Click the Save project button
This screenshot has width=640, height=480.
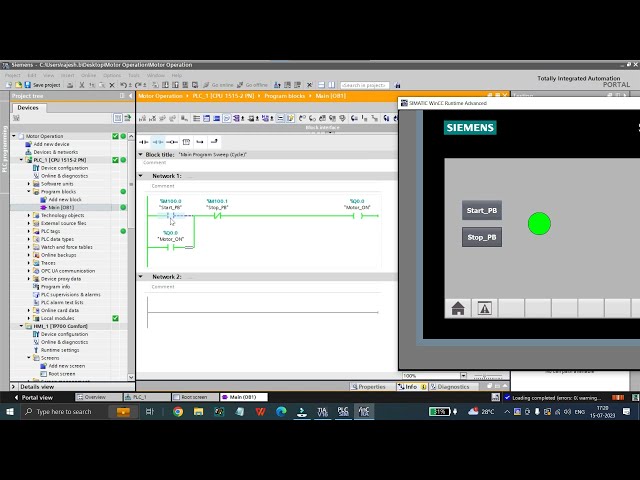click(42, 85)
